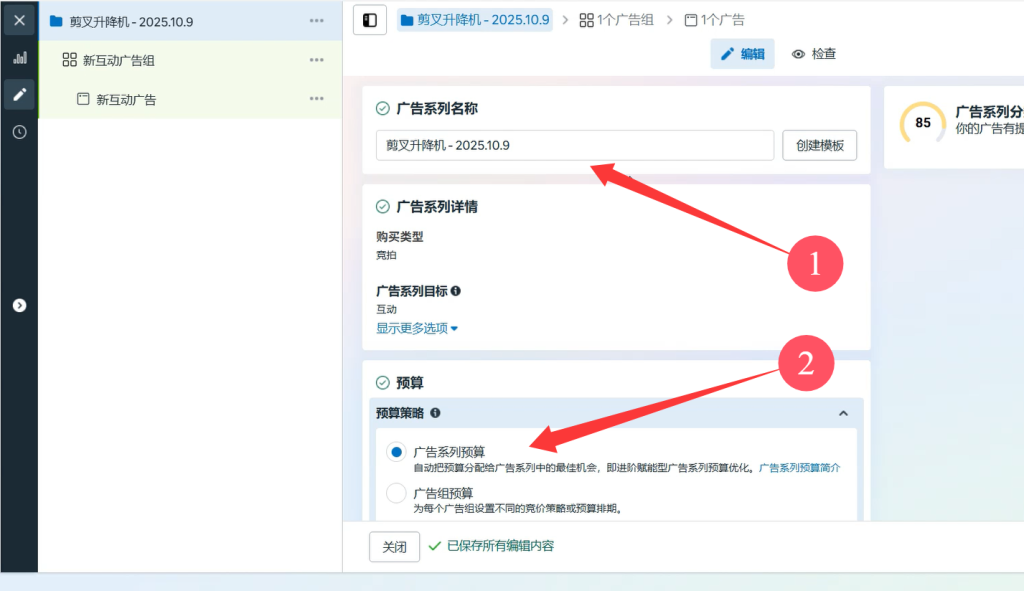
Task: Open three-dot menu for 剪叉升降机 campaign
Action: 317,21
